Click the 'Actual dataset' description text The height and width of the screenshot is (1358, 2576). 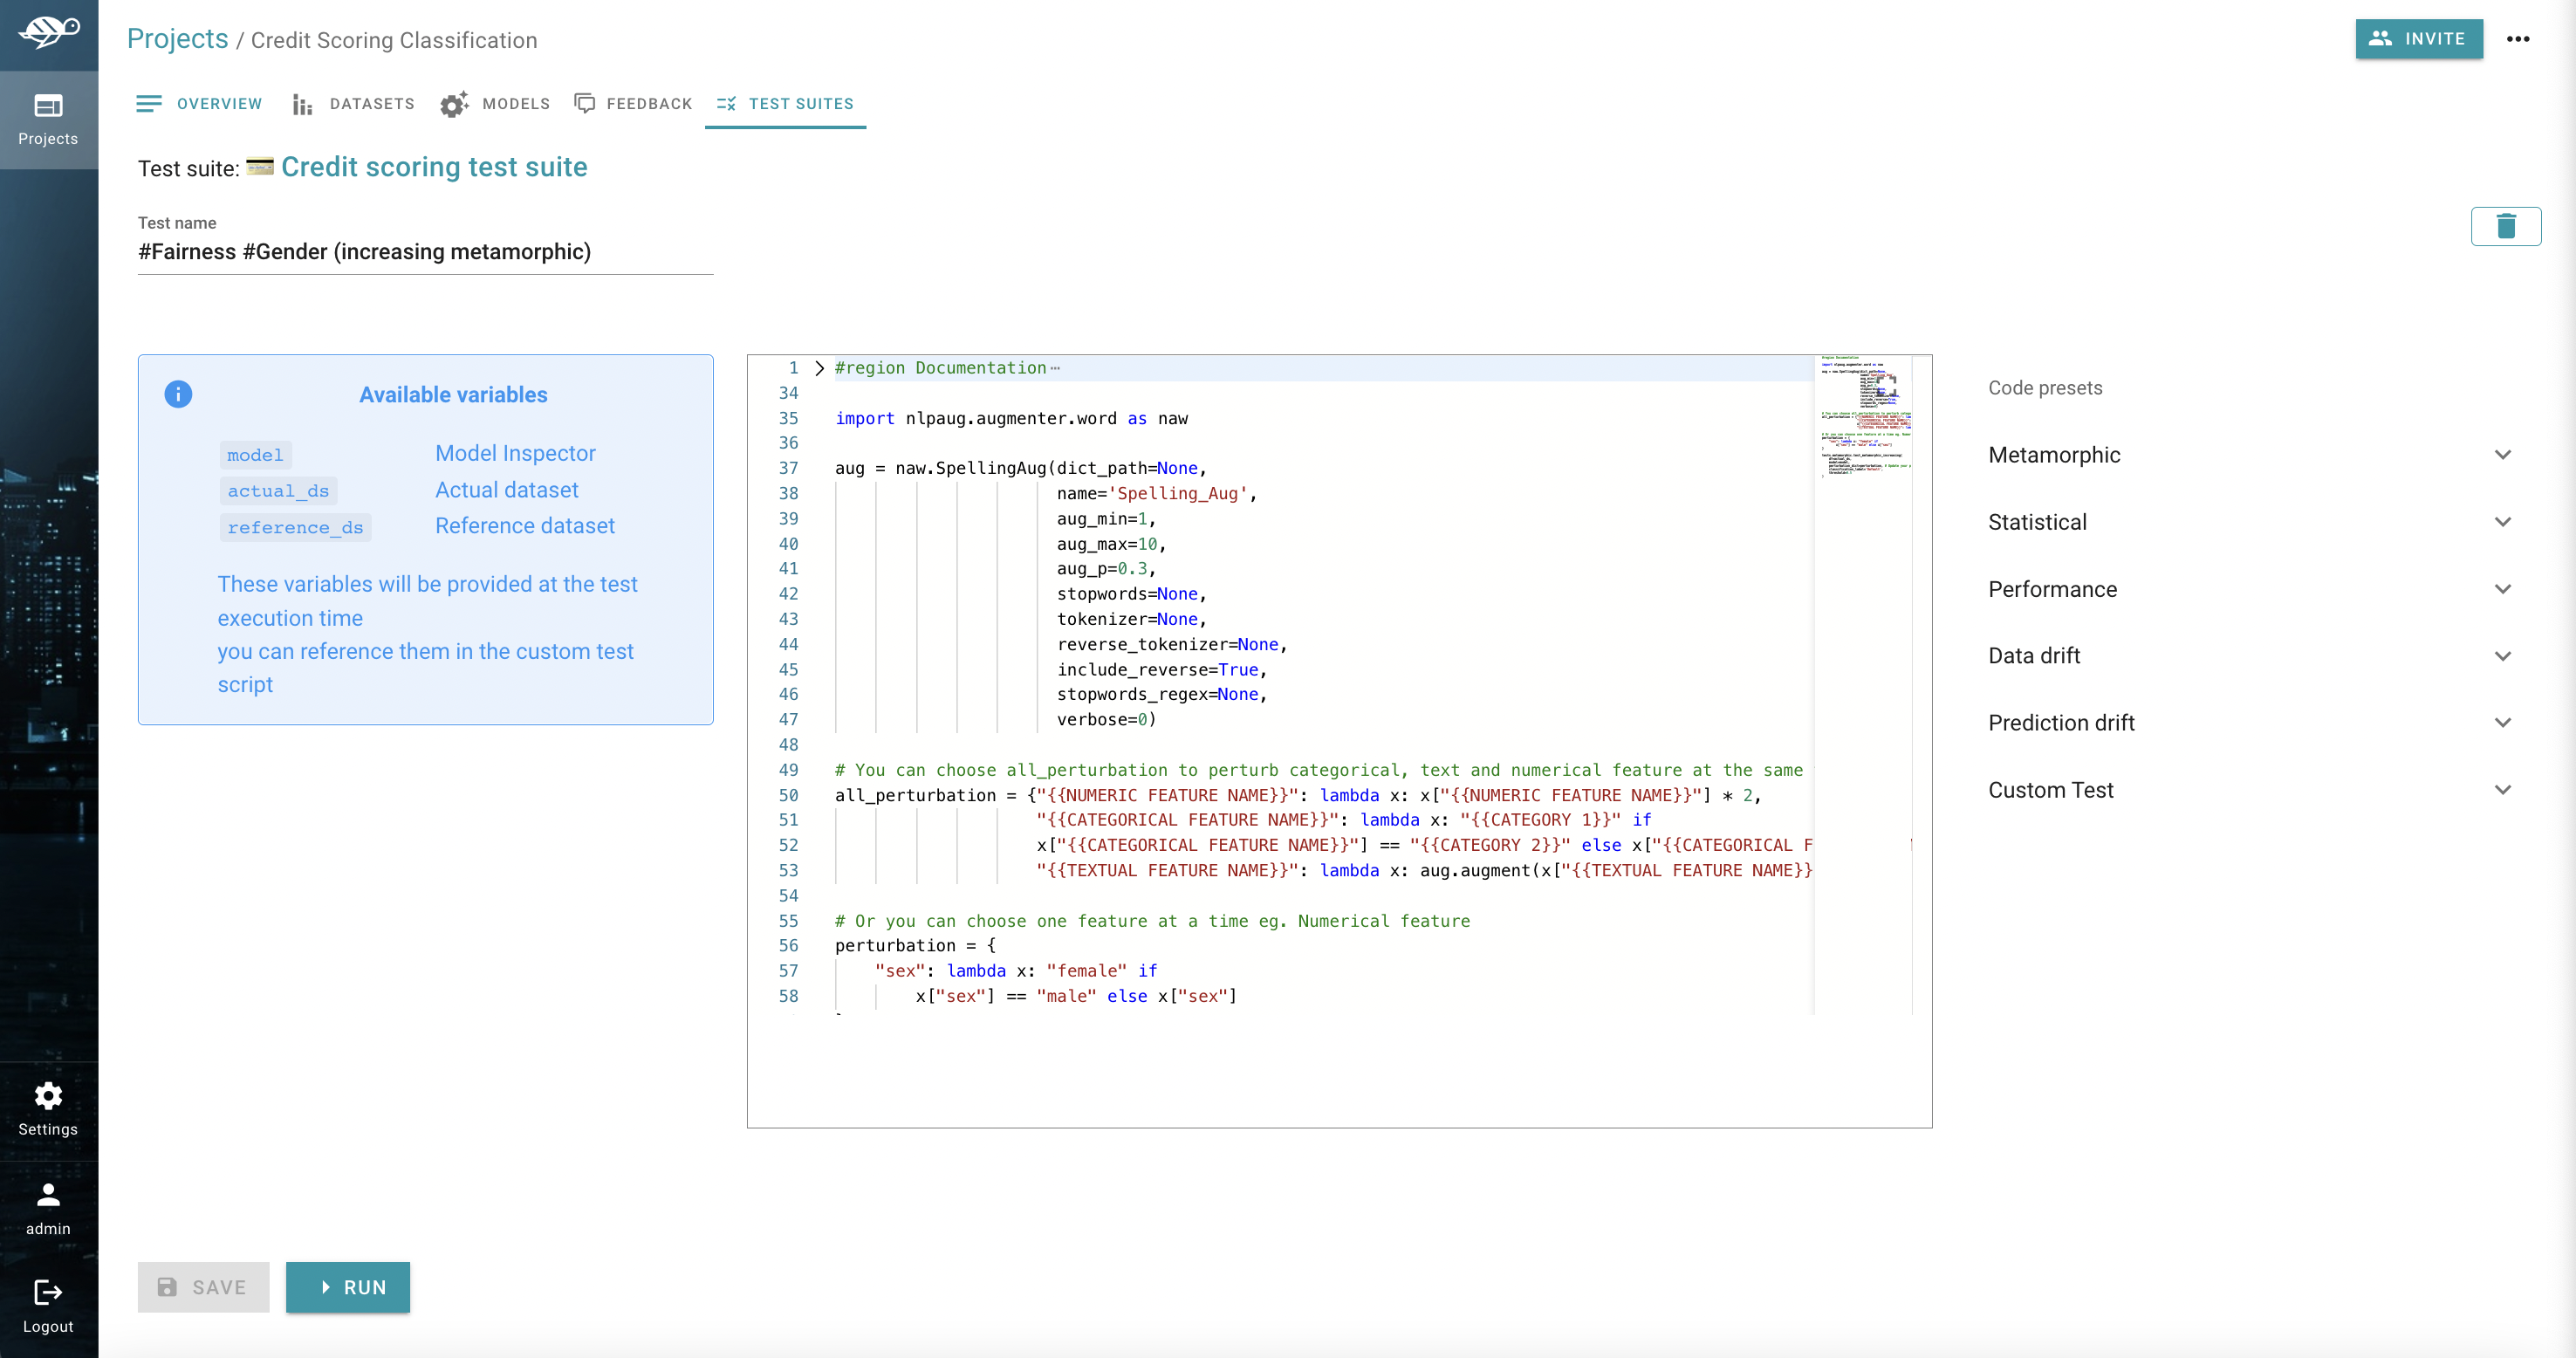click(x=506, y=490)
